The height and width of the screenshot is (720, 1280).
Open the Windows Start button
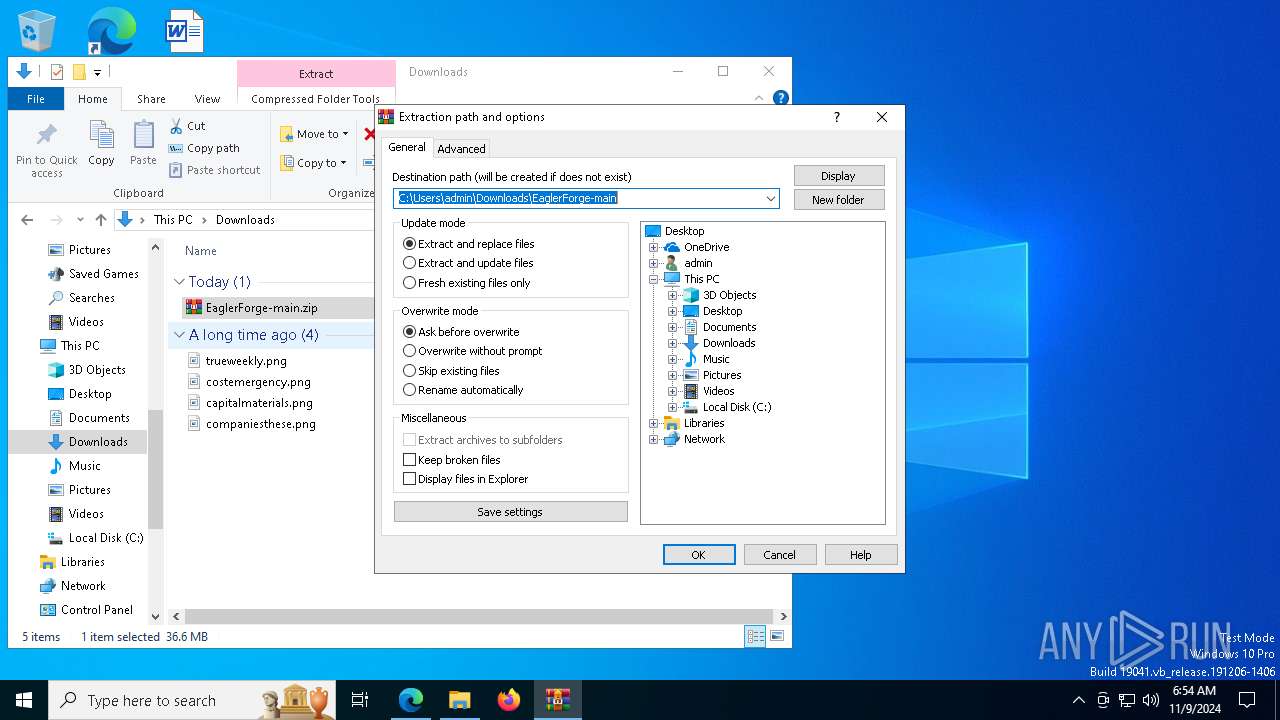click(24, 700)
